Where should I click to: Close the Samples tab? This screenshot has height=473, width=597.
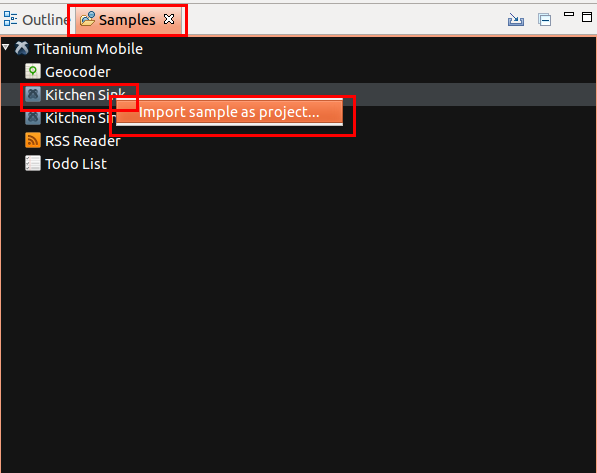(x=169, y=19)
